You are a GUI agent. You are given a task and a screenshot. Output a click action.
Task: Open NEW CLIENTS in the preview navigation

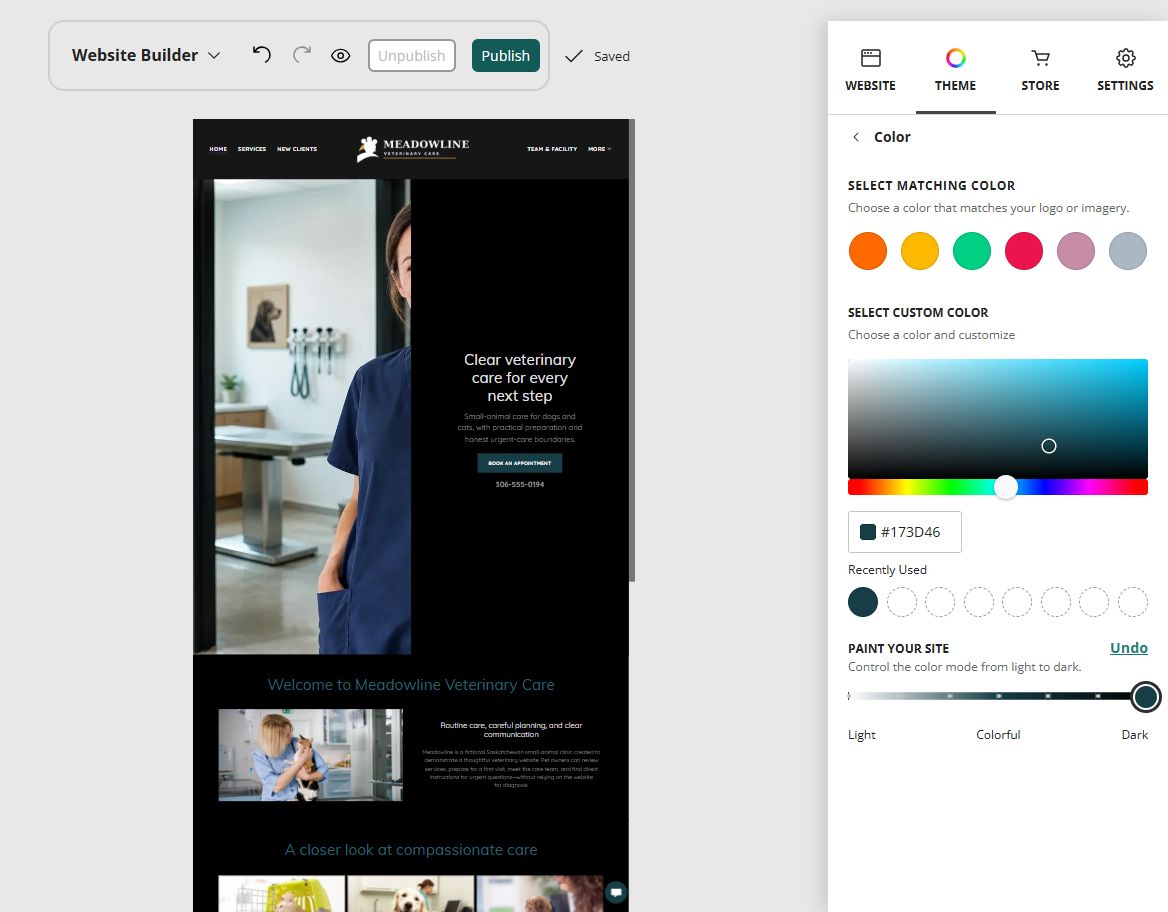[297, 149]
